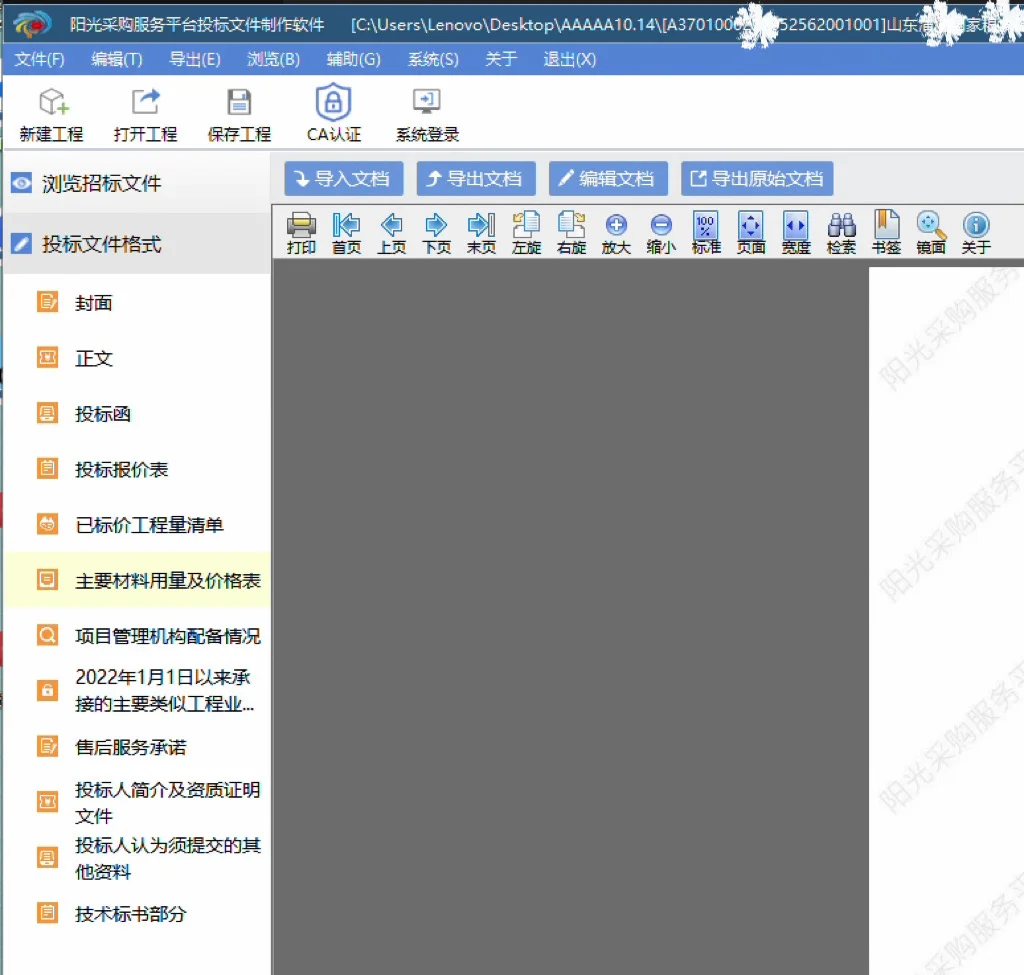Open the 文件(F) menu
Image resolution: width=1024 pixels, height=975 pixels.
(x=39, y=60)
